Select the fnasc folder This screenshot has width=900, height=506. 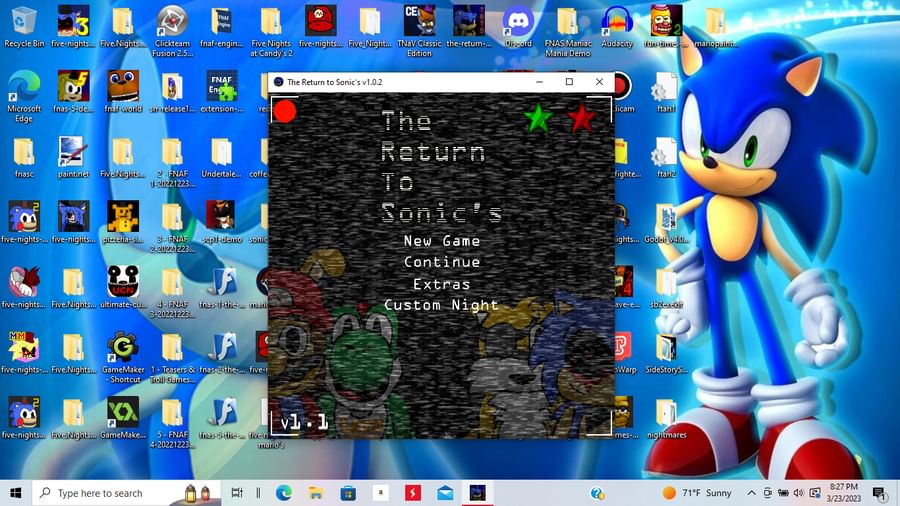click(x=24, y=157)
